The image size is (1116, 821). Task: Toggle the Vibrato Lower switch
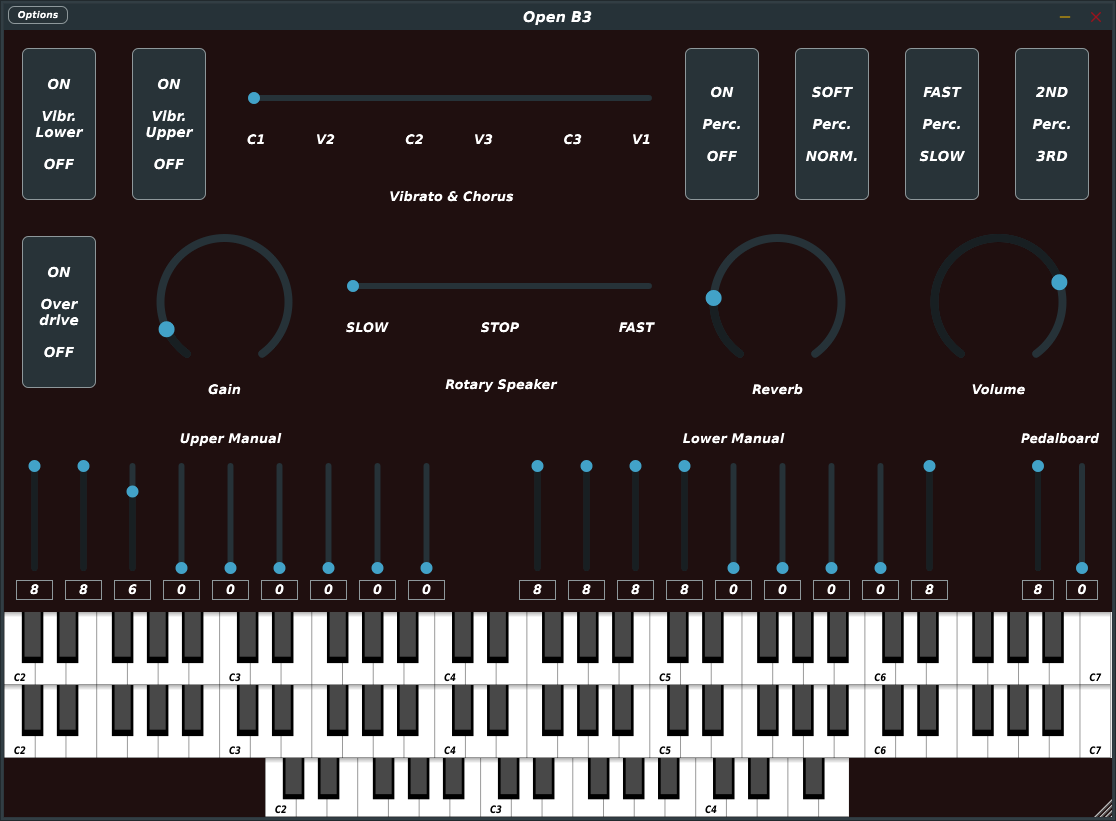point(59,124)
